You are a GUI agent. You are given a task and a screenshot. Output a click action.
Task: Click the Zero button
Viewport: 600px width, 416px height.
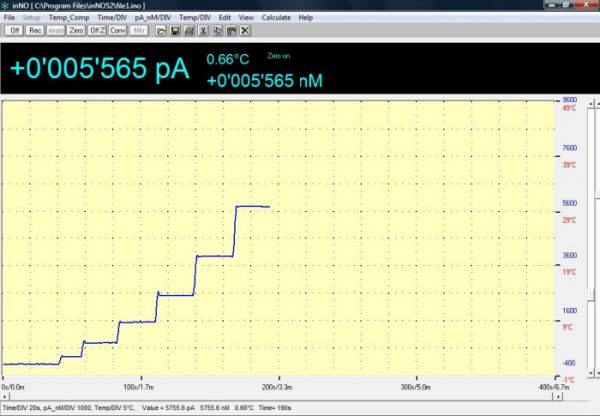(x=76, y=31)
